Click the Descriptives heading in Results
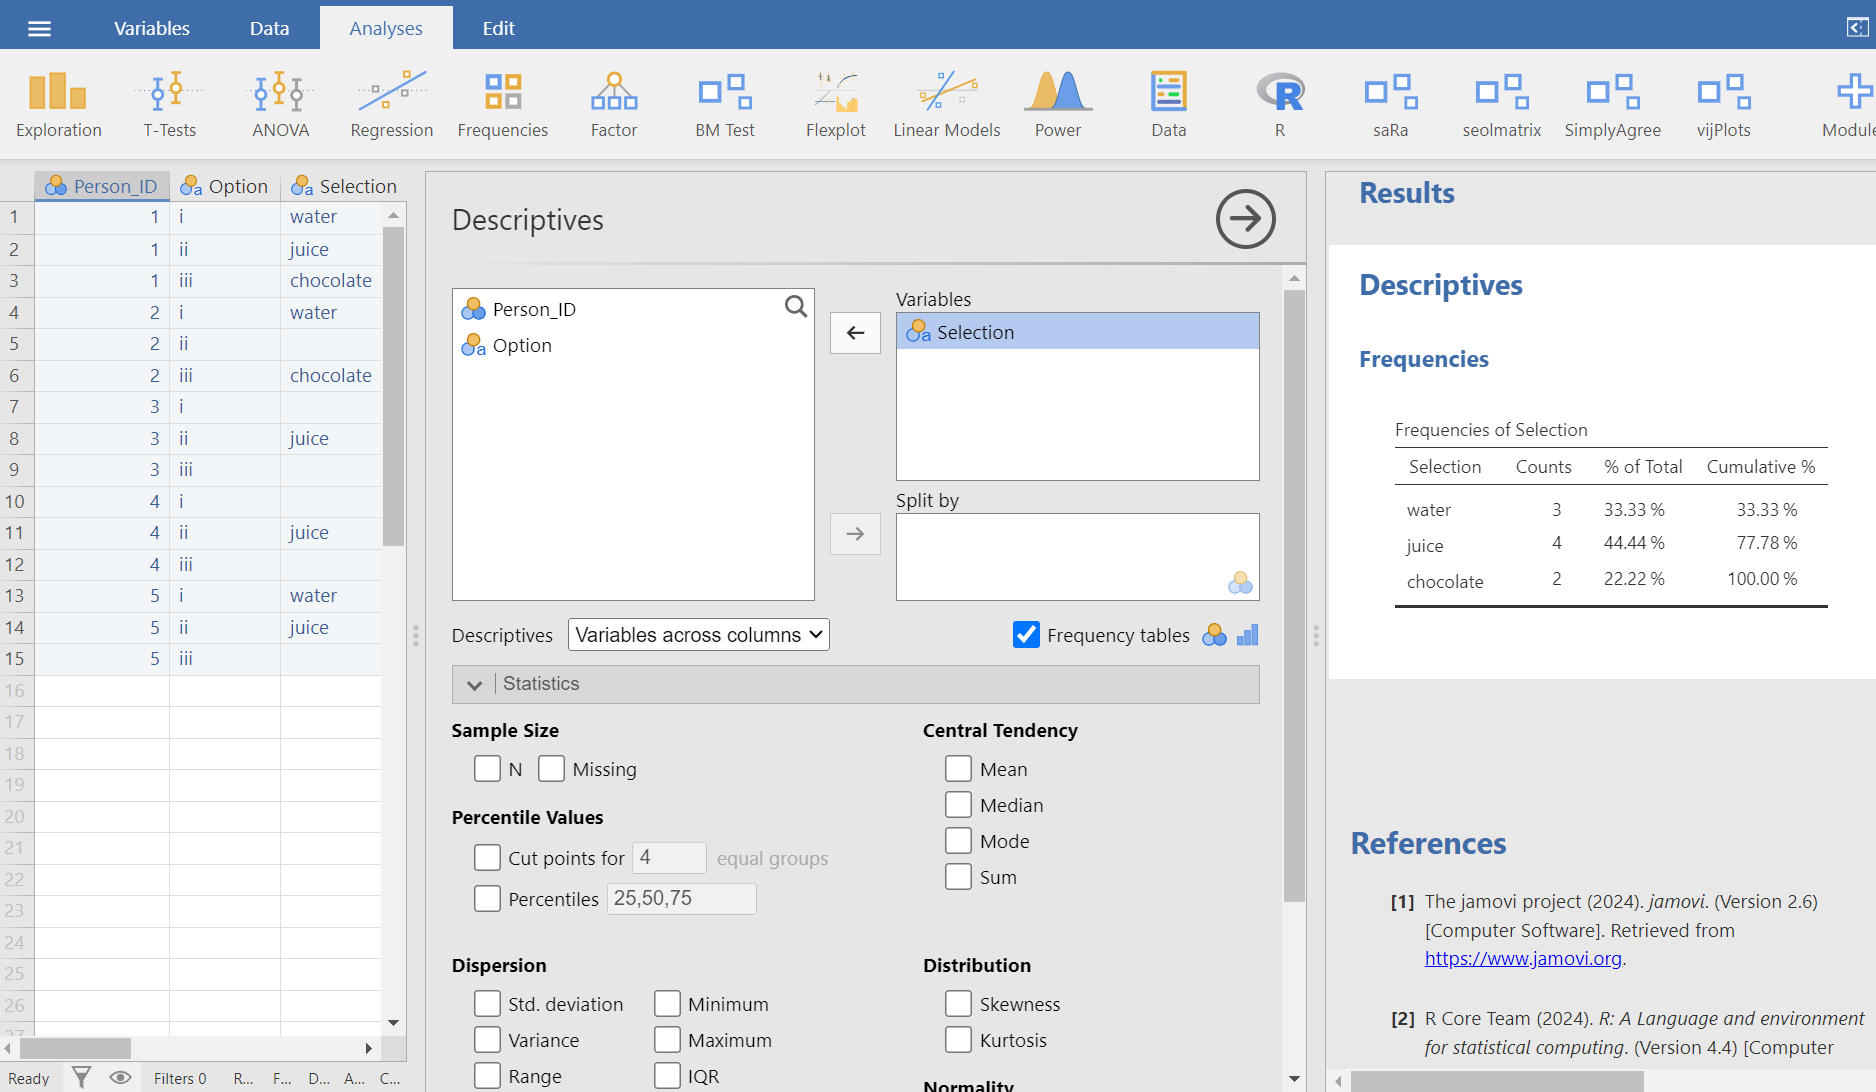This screenshot has width=1876, height=1092. click(x=1440, y=285)
